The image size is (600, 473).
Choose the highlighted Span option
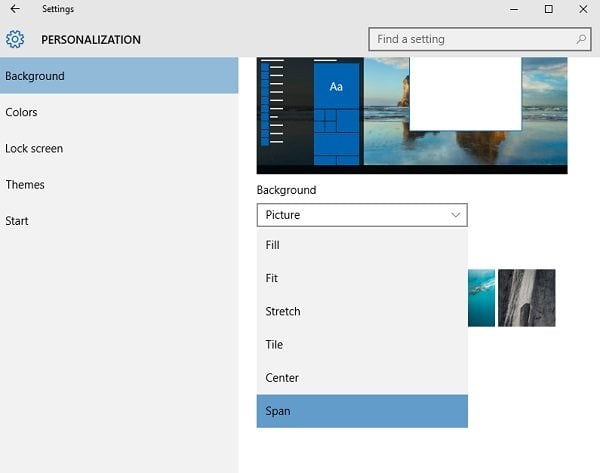(x=362, y=411)
